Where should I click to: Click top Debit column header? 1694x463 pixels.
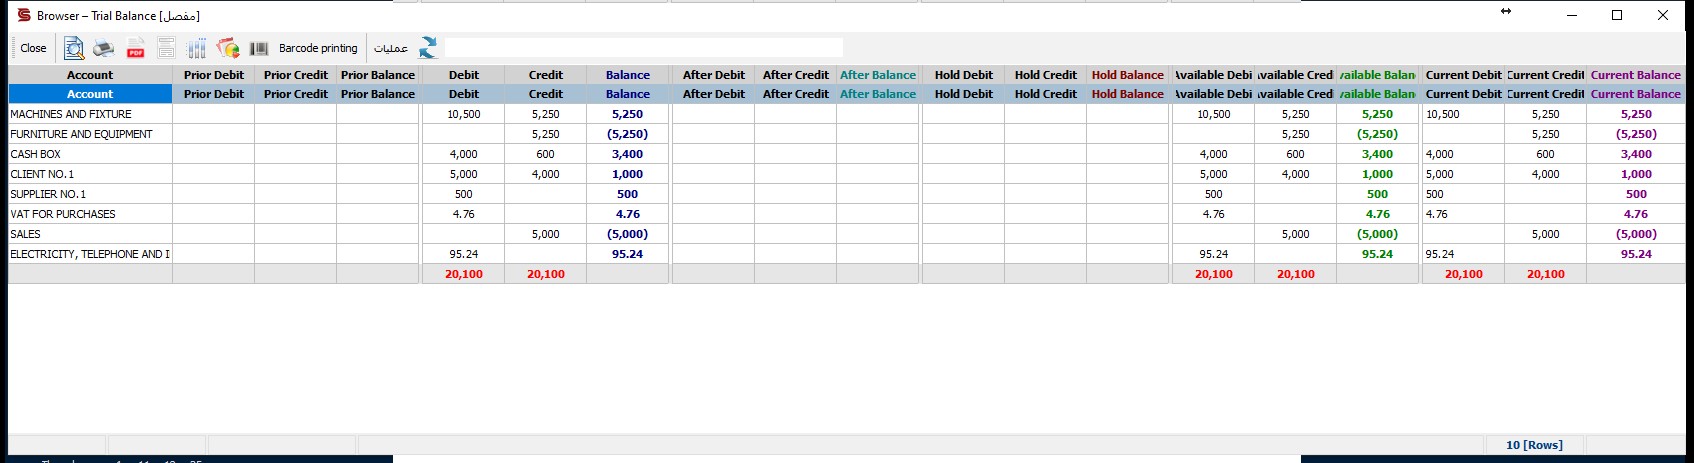point(464,75)
